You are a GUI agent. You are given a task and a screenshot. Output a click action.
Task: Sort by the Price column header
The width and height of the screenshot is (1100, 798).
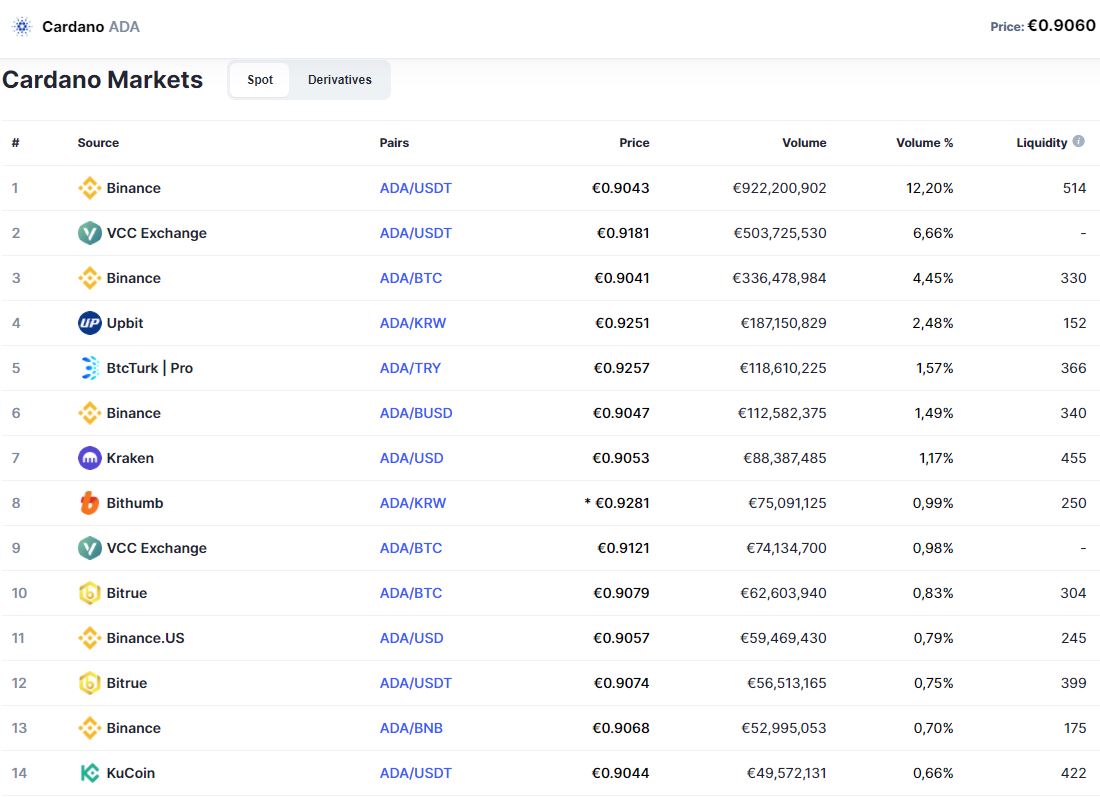tap(634, 142)
